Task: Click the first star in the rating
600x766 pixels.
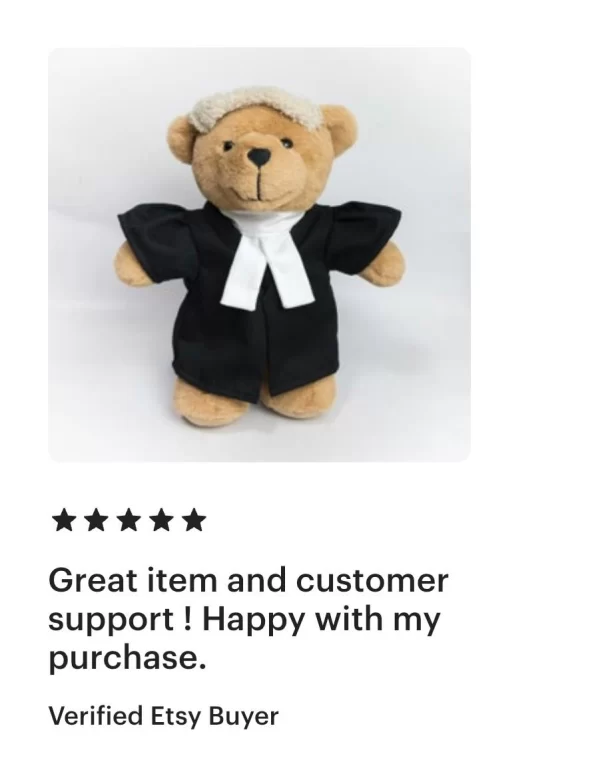Action: (x=64, y=520)
